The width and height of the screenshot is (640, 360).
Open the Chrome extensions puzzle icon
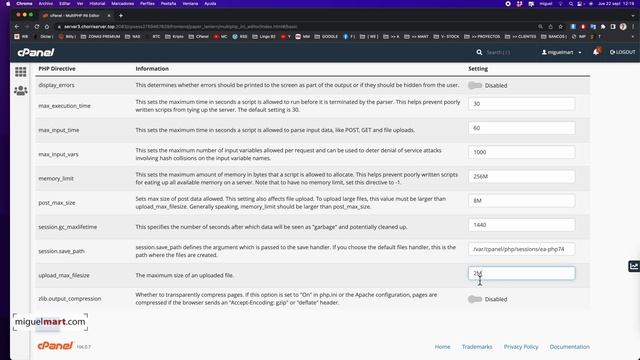pyautogui.click(x=603, y=27)
